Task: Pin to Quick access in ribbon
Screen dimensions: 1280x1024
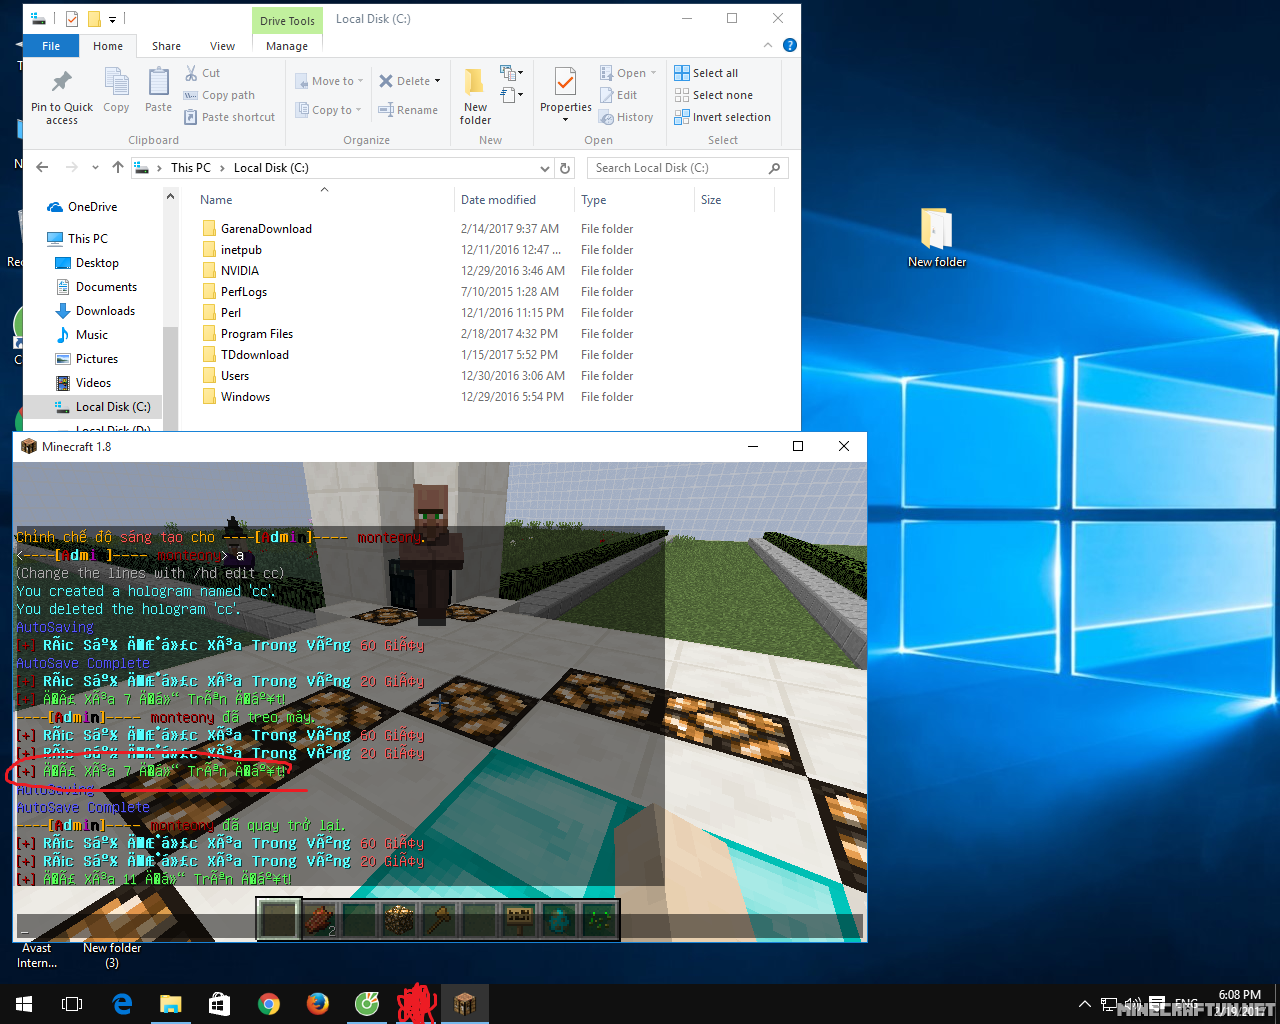Action: 62,97
